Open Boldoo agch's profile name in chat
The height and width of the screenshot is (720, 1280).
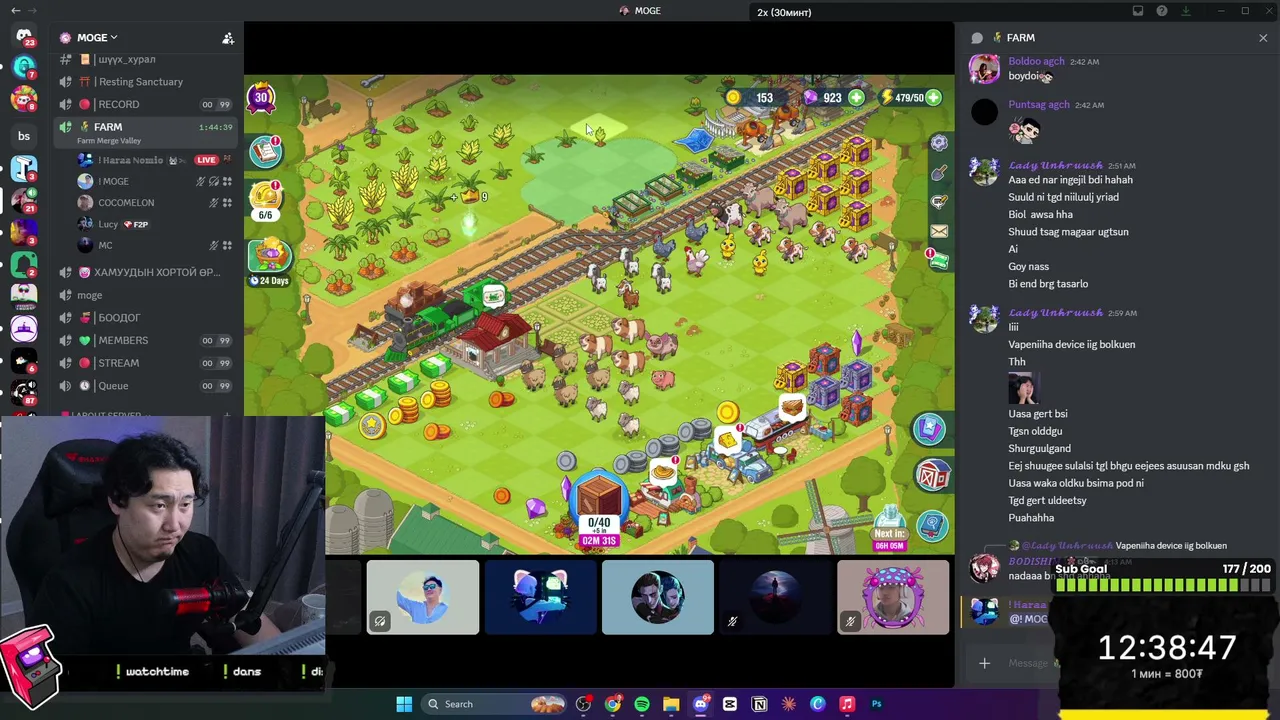tap(1036, 62)
